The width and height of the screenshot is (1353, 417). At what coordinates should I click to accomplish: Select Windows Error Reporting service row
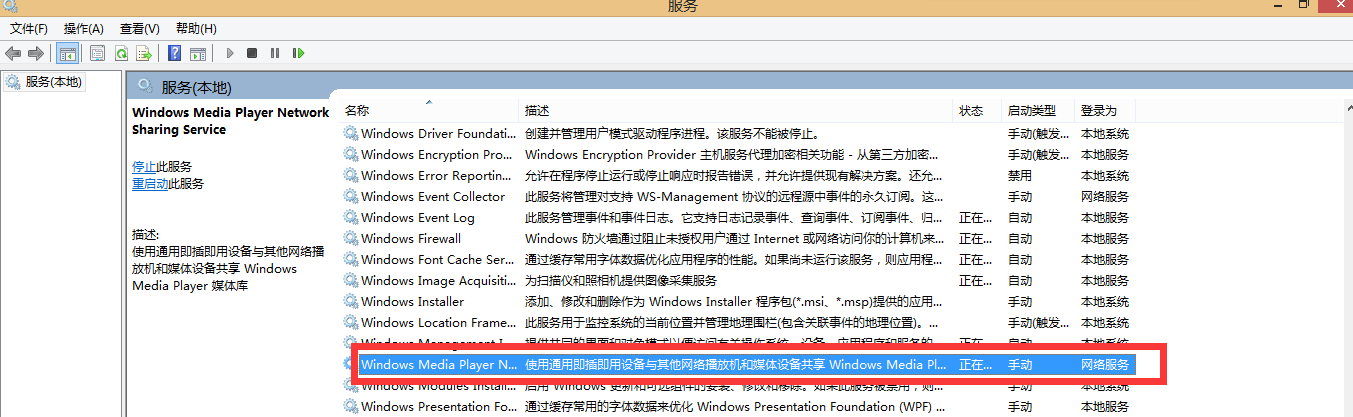pos(738,175)
